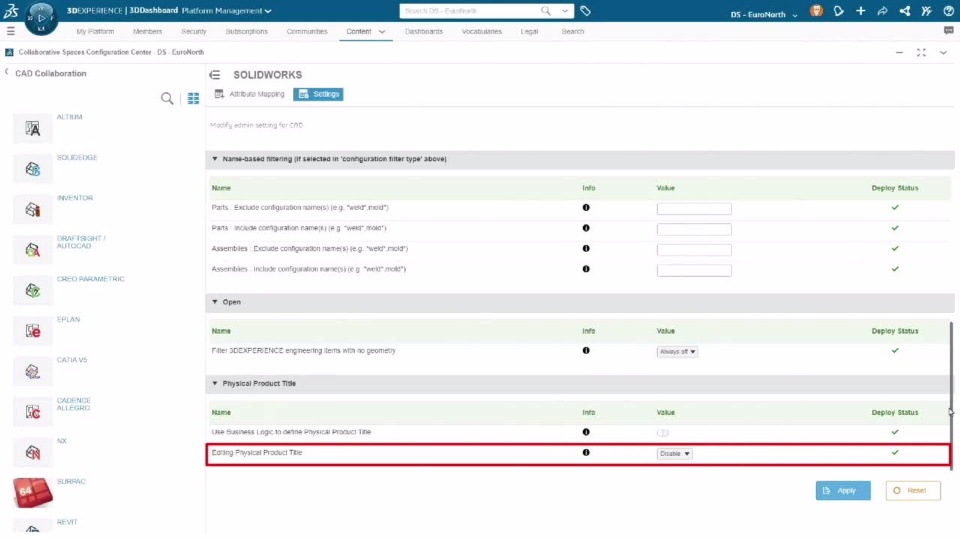Click the settings panel vertical scrollbar
The height and width of the screenshot is (540, 960).
[951, 396]
